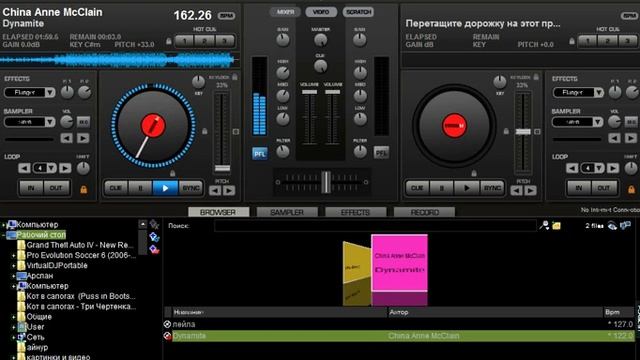The height and width of the screenshot is (360, 640).
Task: Click the left deck loop IN button
Action: [31, 188]
